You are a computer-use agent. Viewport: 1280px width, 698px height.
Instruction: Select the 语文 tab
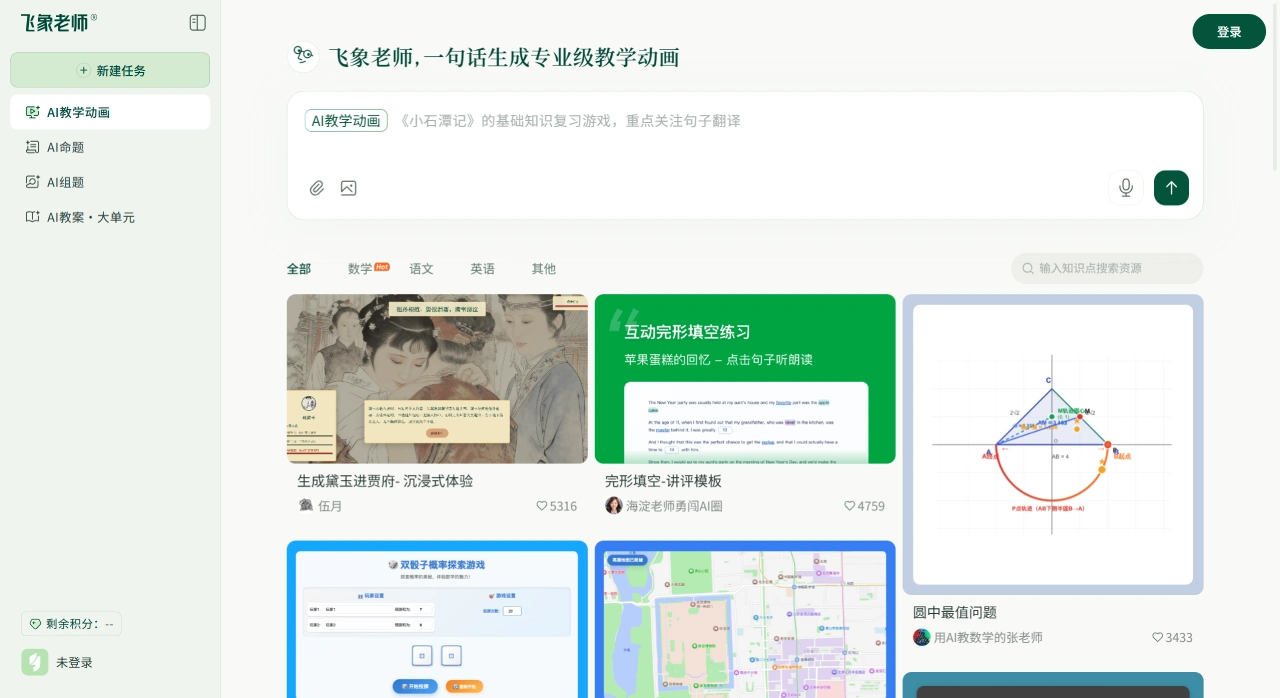(x=421, y=268)
